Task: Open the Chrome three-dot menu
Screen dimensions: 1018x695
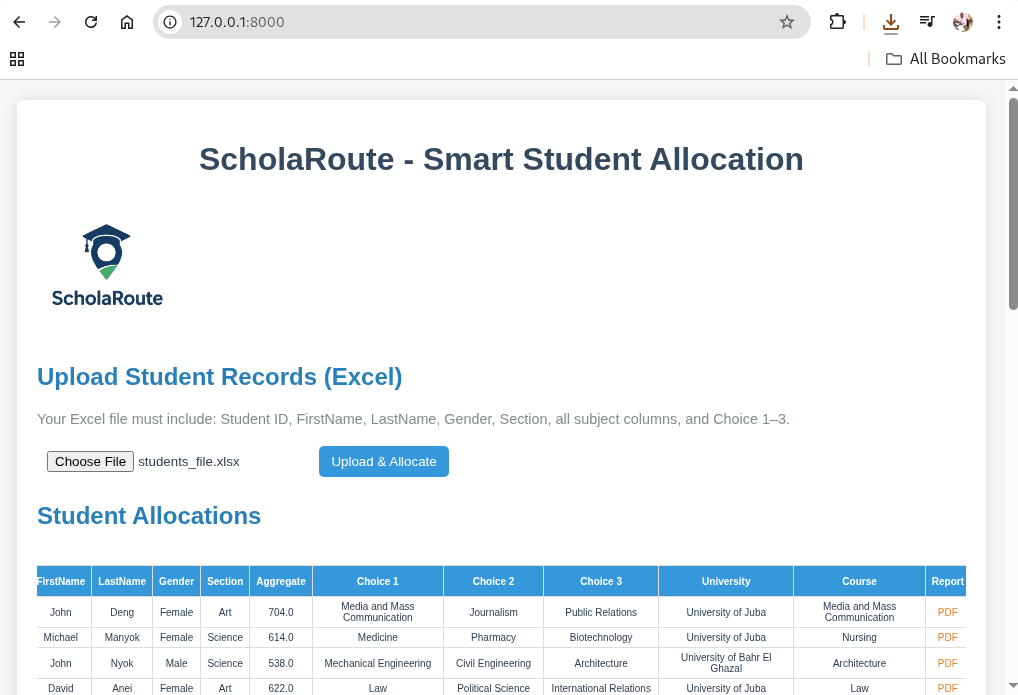Action: 999,22
